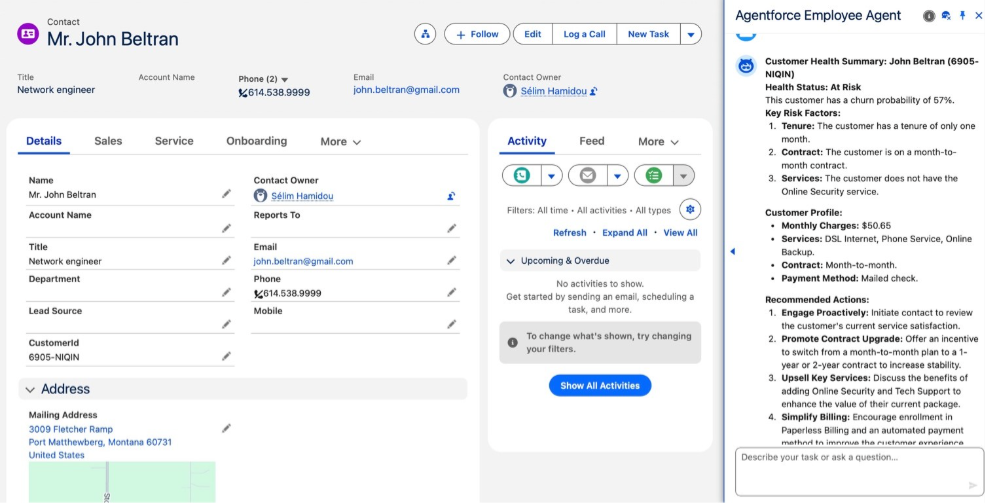Edit the Email field pencil icon
This screenshot has height=504, width=985.
coord(451,260)
